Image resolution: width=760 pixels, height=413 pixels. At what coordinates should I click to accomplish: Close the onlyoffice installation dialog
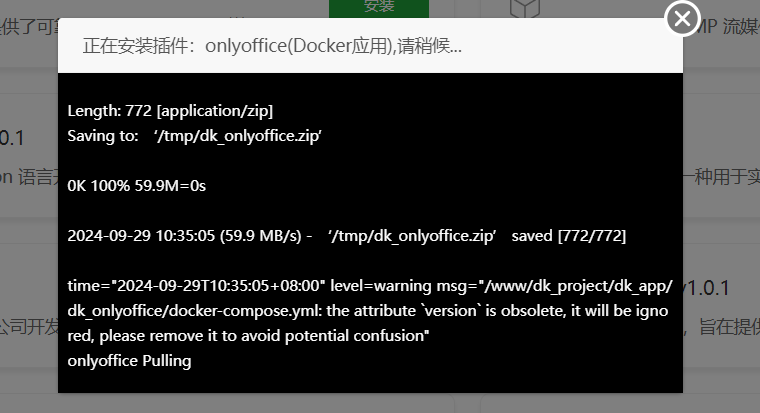[x=682, y=18]
